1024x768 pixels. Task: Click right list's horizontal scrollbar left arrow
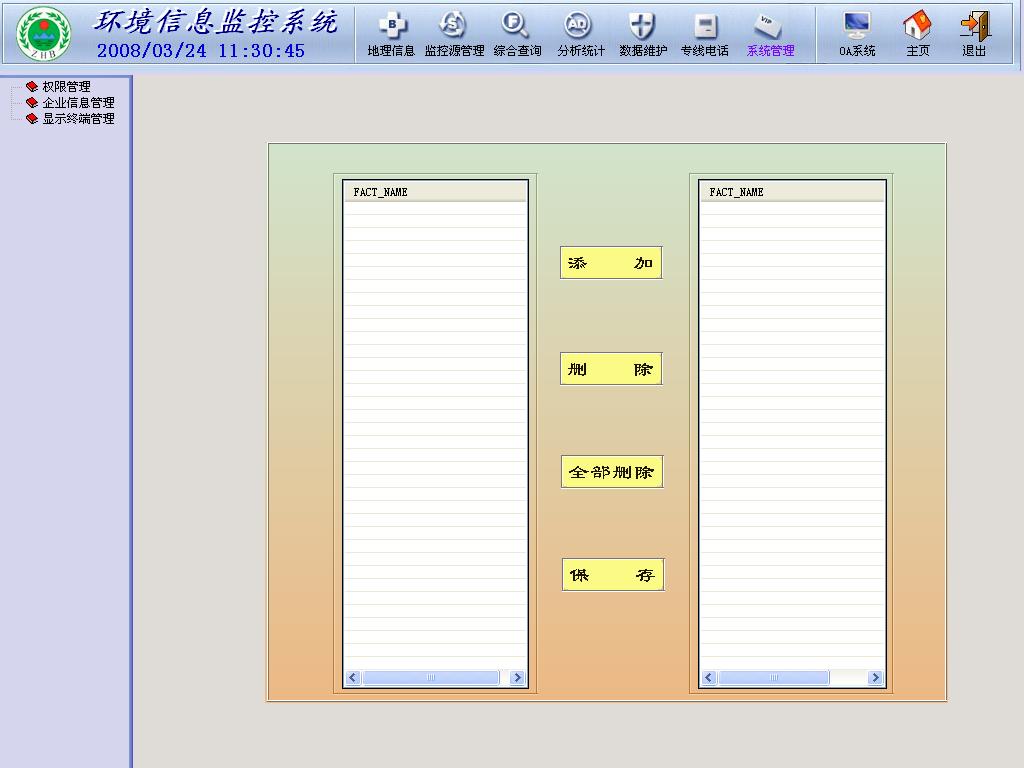point(709,678)
